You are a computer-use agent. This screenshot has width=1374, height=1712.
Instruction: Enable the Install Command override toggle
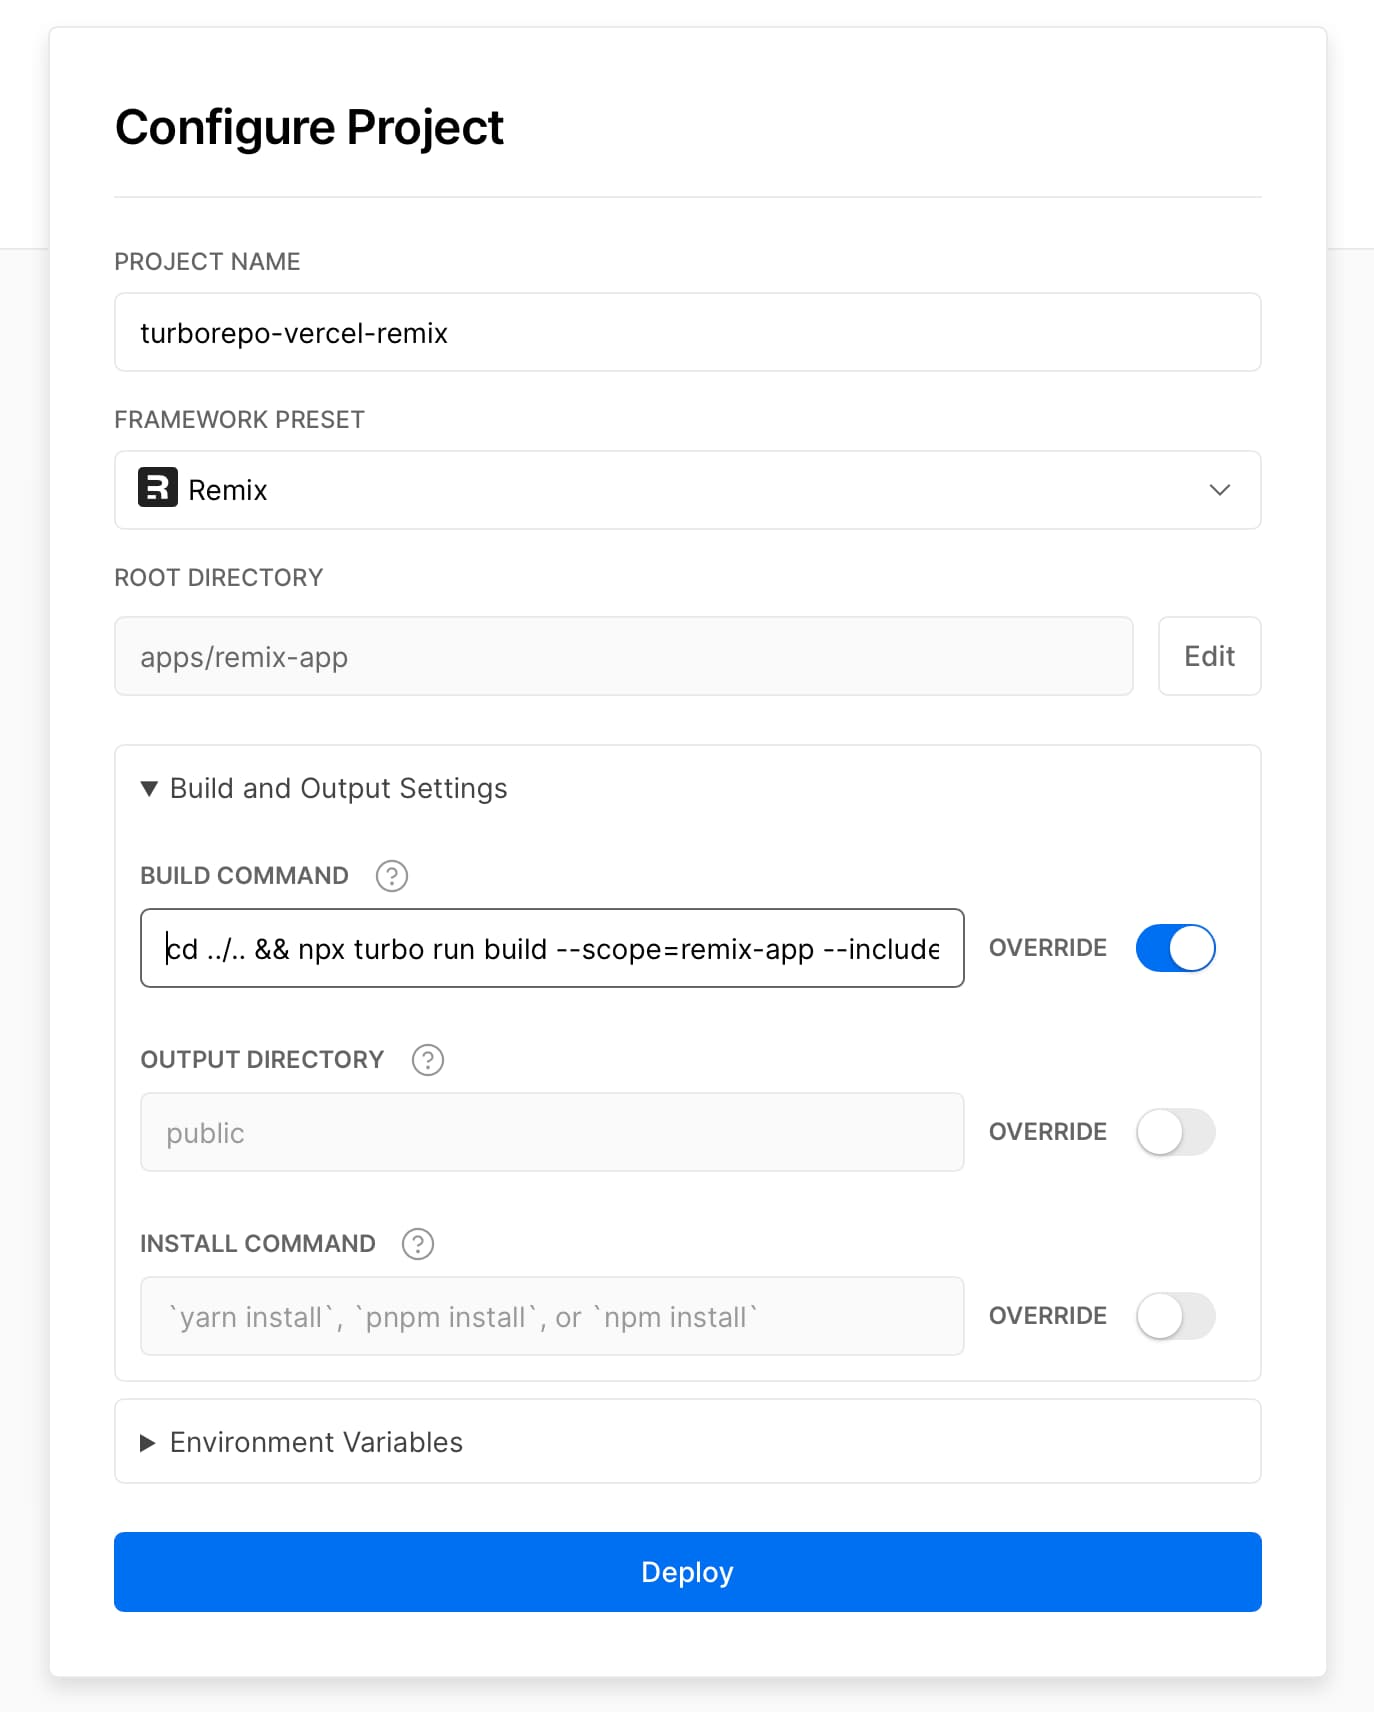1175,1316
